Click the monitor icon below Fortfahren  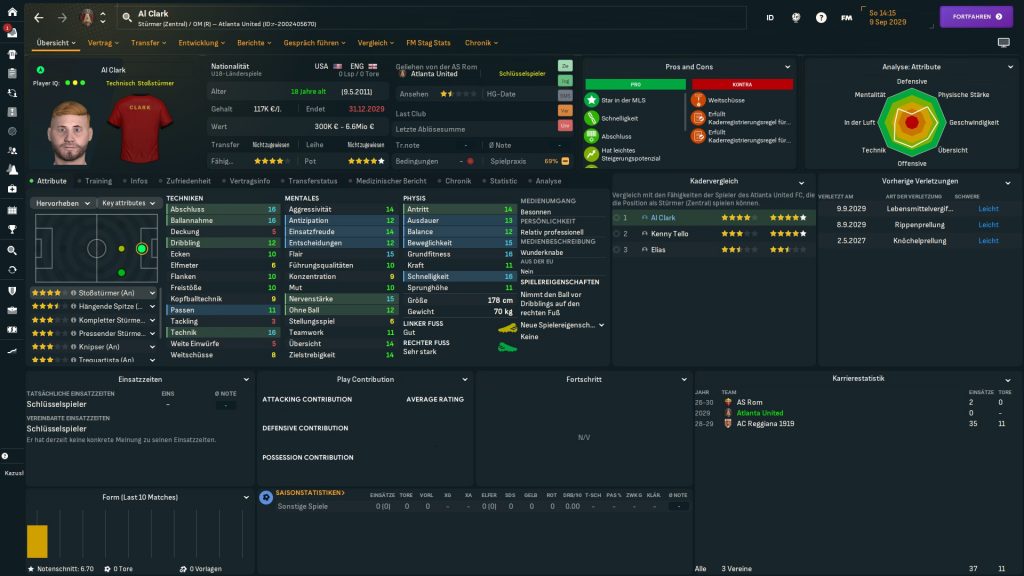coord(1003,43)
